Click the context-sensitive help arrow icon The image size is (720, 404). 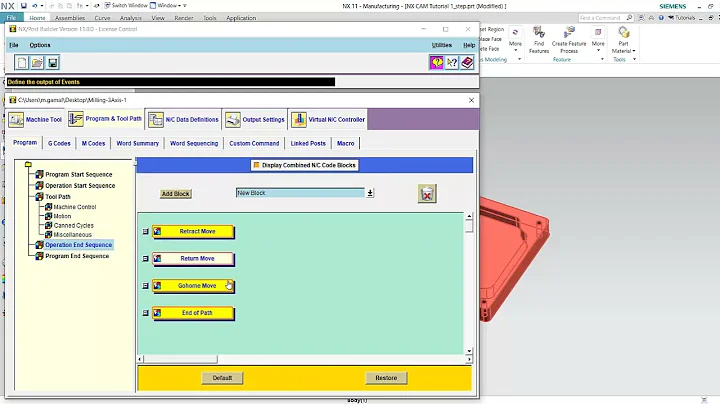click(x=452, y=62)
